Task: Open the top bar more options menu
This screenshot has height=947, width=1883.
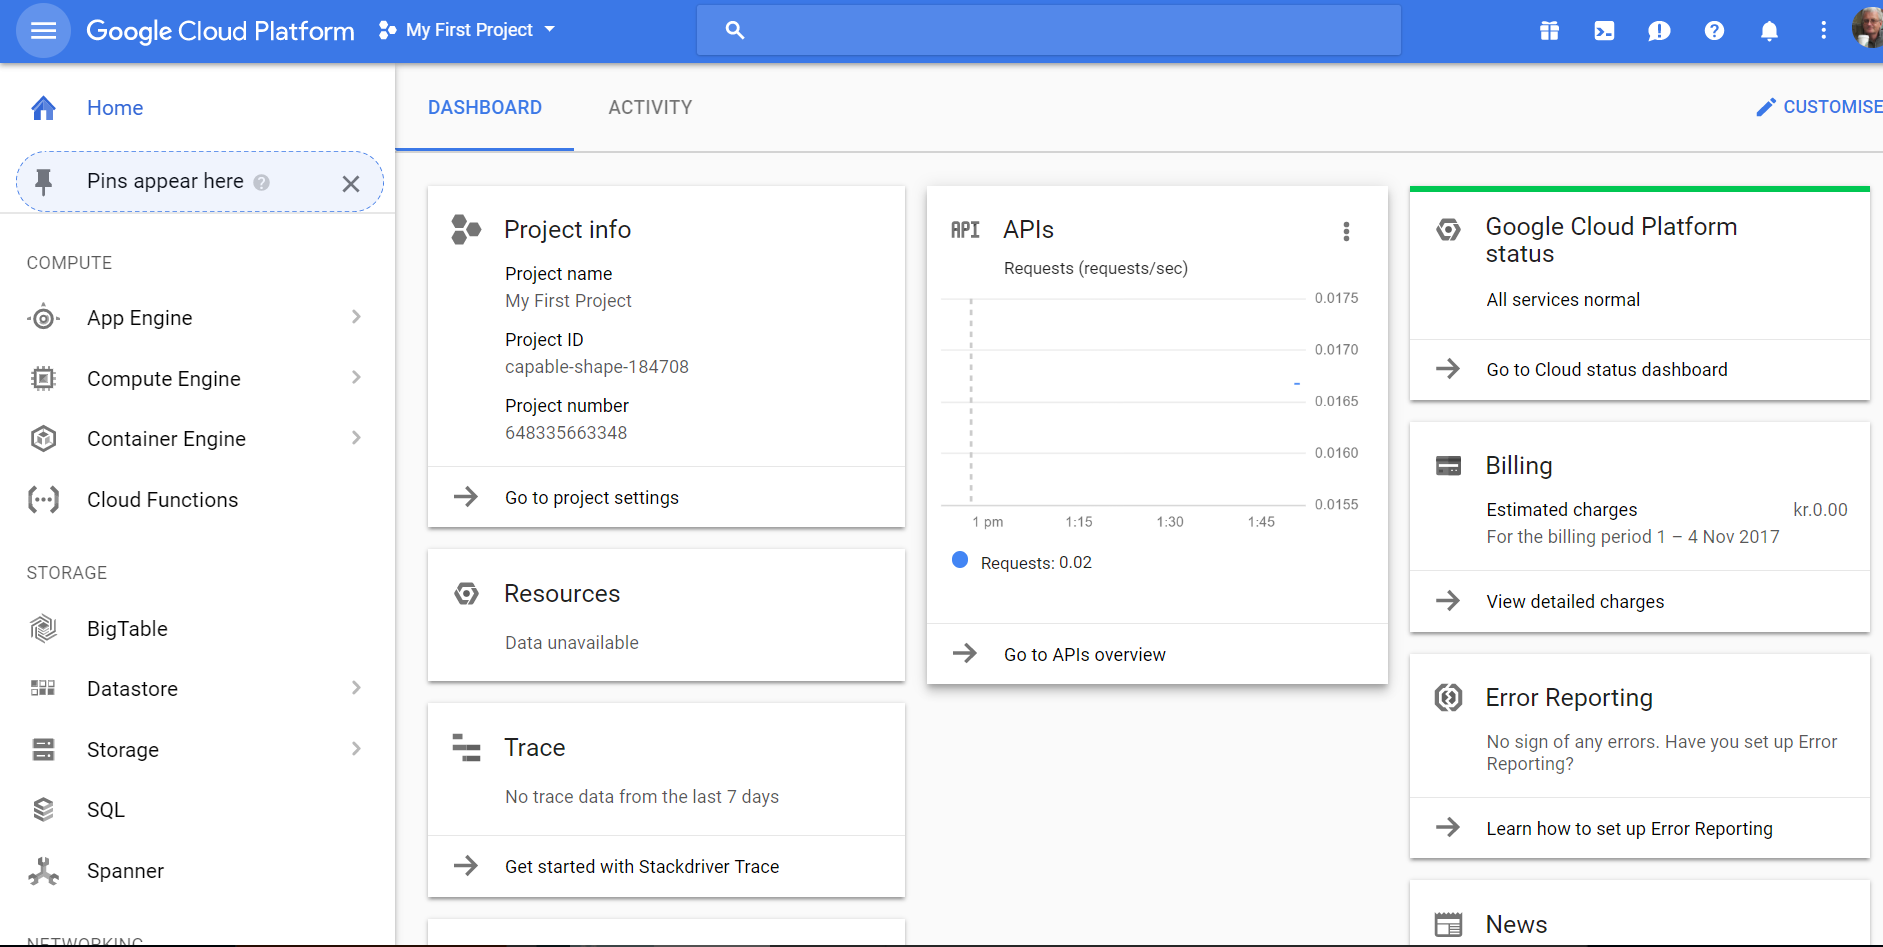Action: tap(1823, 31)
